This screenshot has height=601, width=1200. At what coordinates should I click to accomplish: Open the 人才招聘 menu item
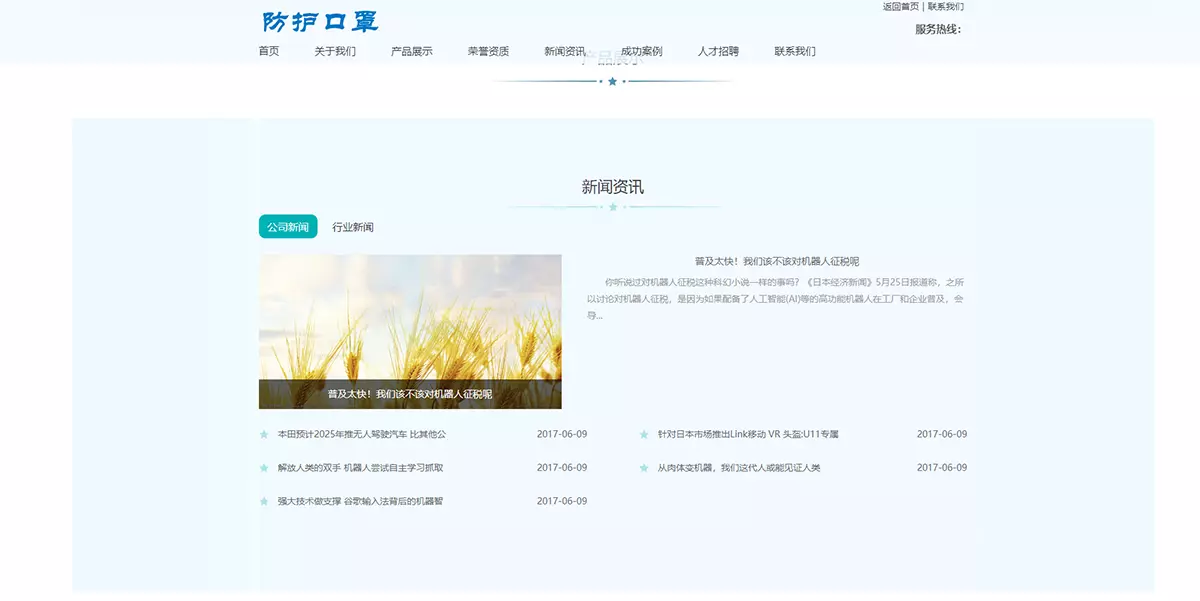tap(718, 51)
